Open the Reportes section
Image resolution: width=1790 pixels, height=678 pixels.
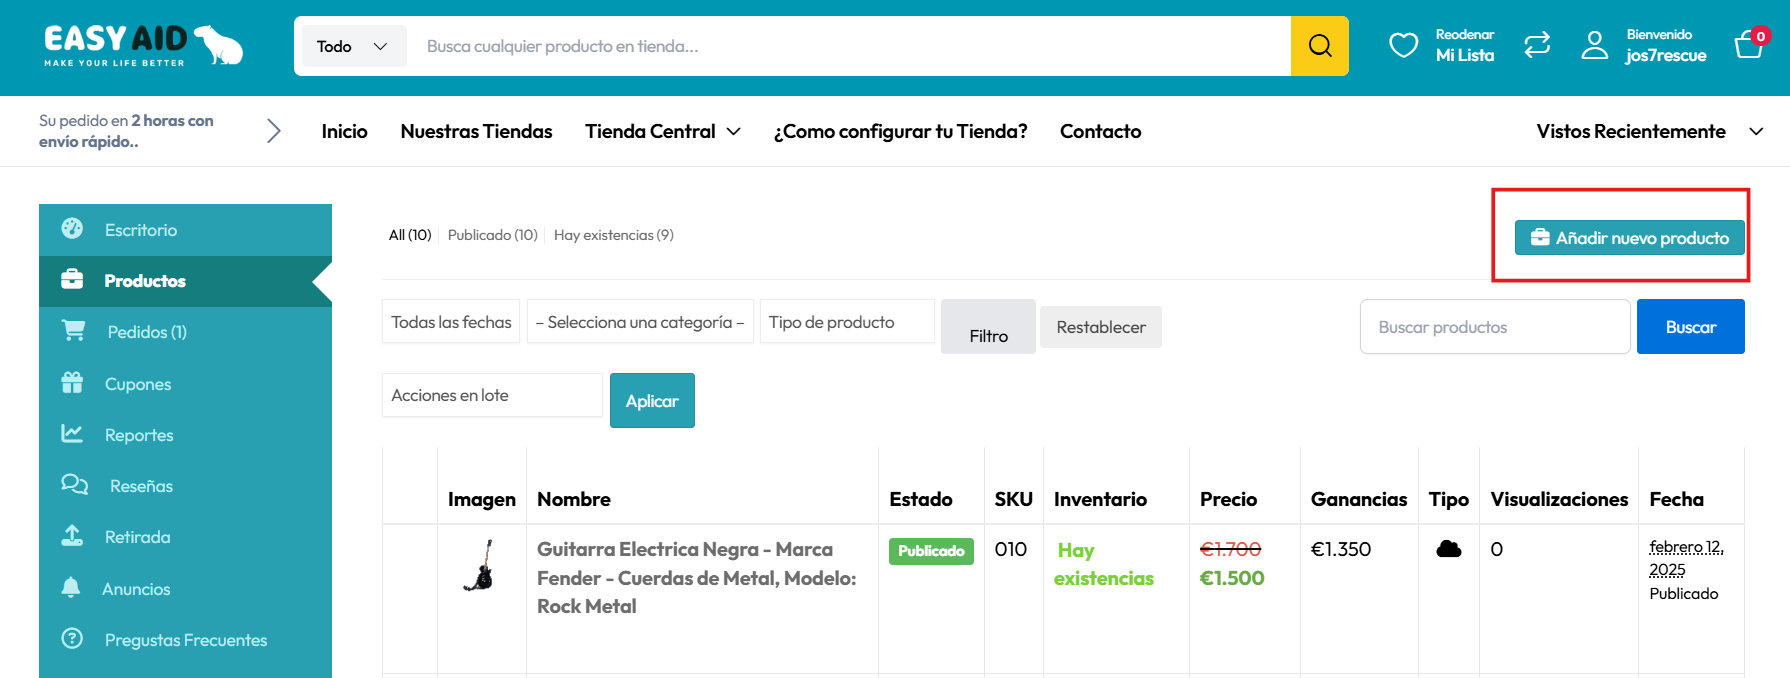coord(139,435)
